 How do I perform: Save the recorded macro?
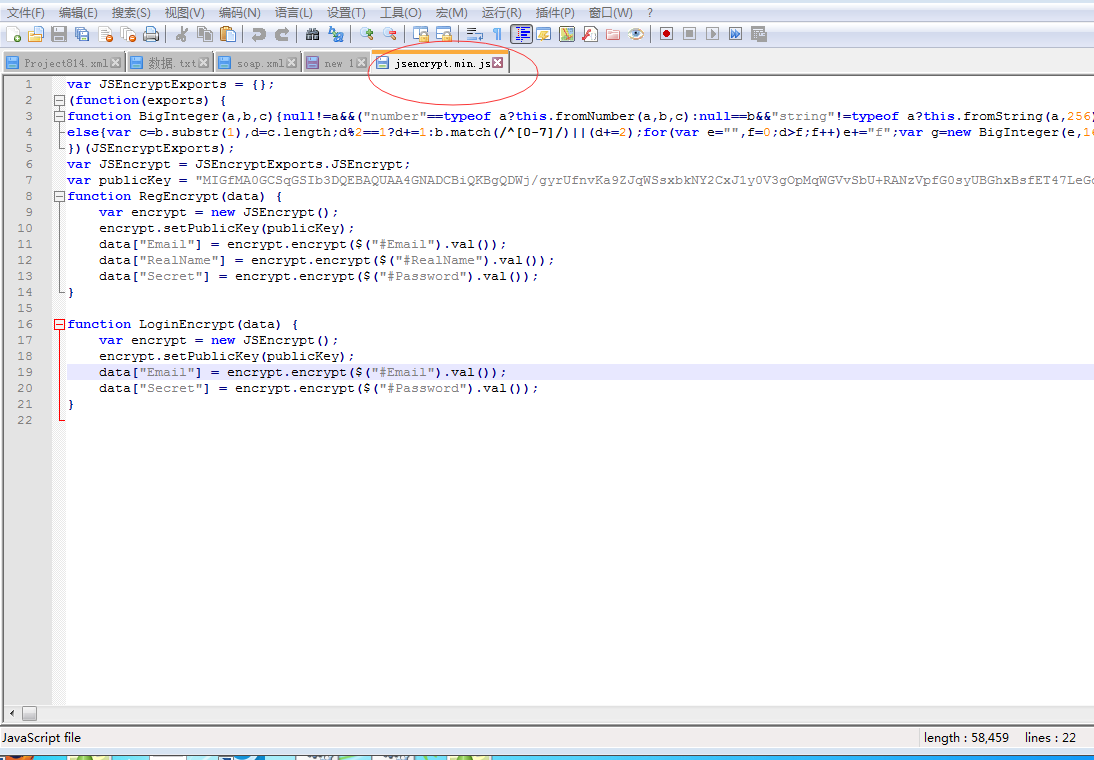point(758,33)
